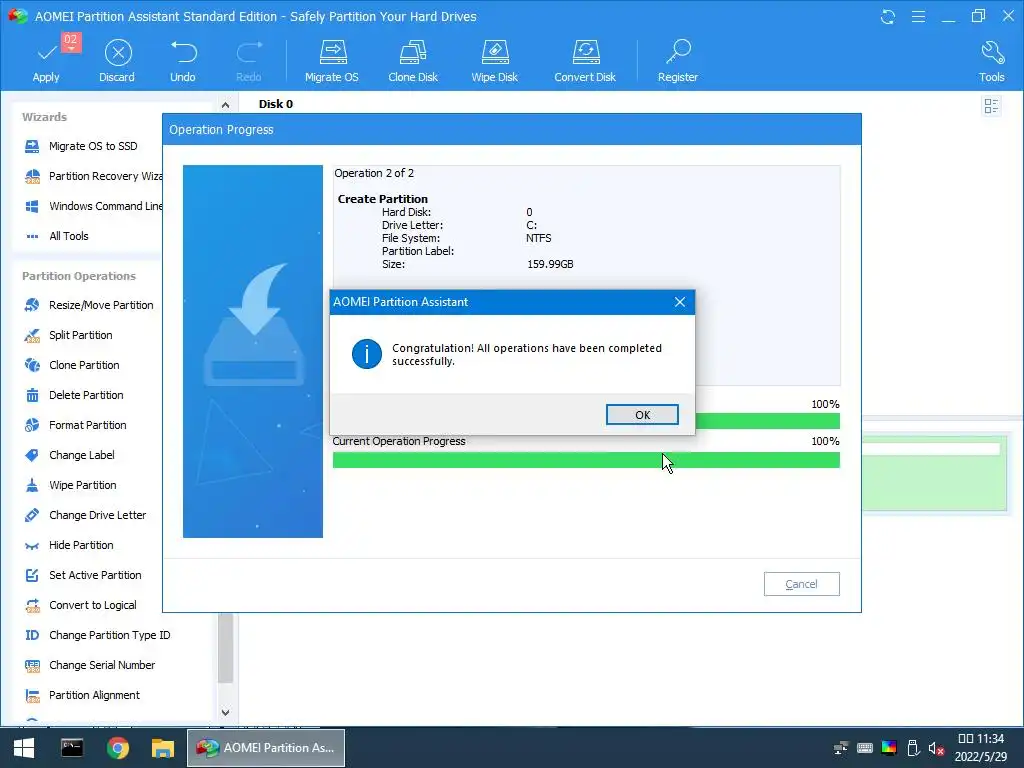This screenshot has height=768, width=1024.
Task: Click OK in the completion dialog
Action: coord(642,415)
